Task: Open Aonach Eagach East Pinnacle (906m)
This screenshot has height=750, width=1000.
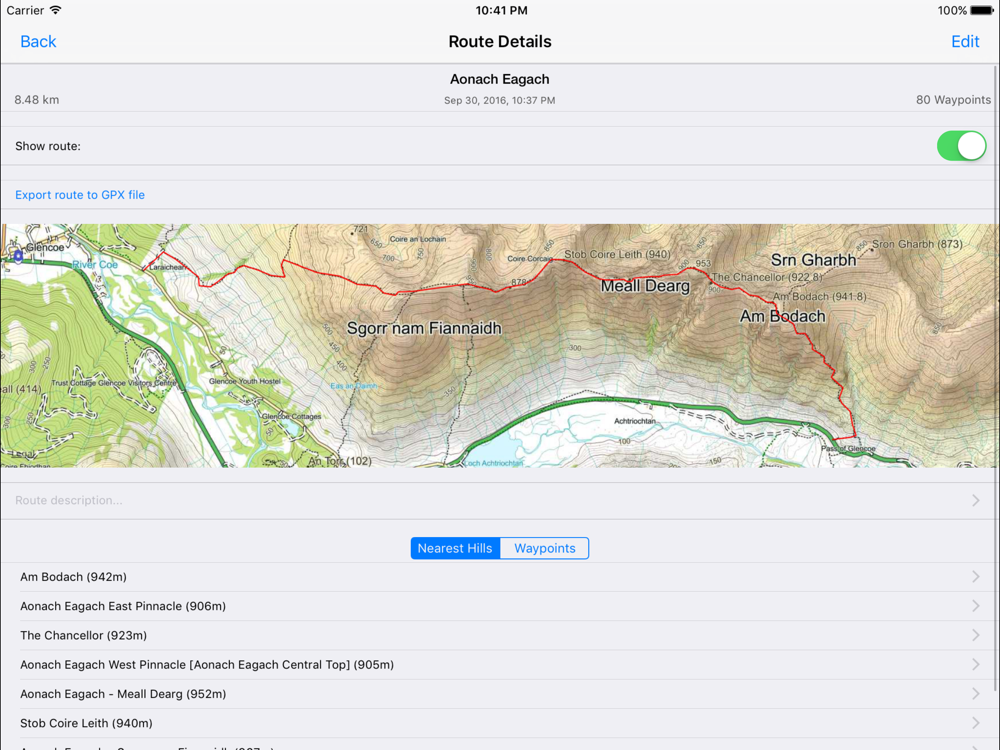Action: pos(498,607)
